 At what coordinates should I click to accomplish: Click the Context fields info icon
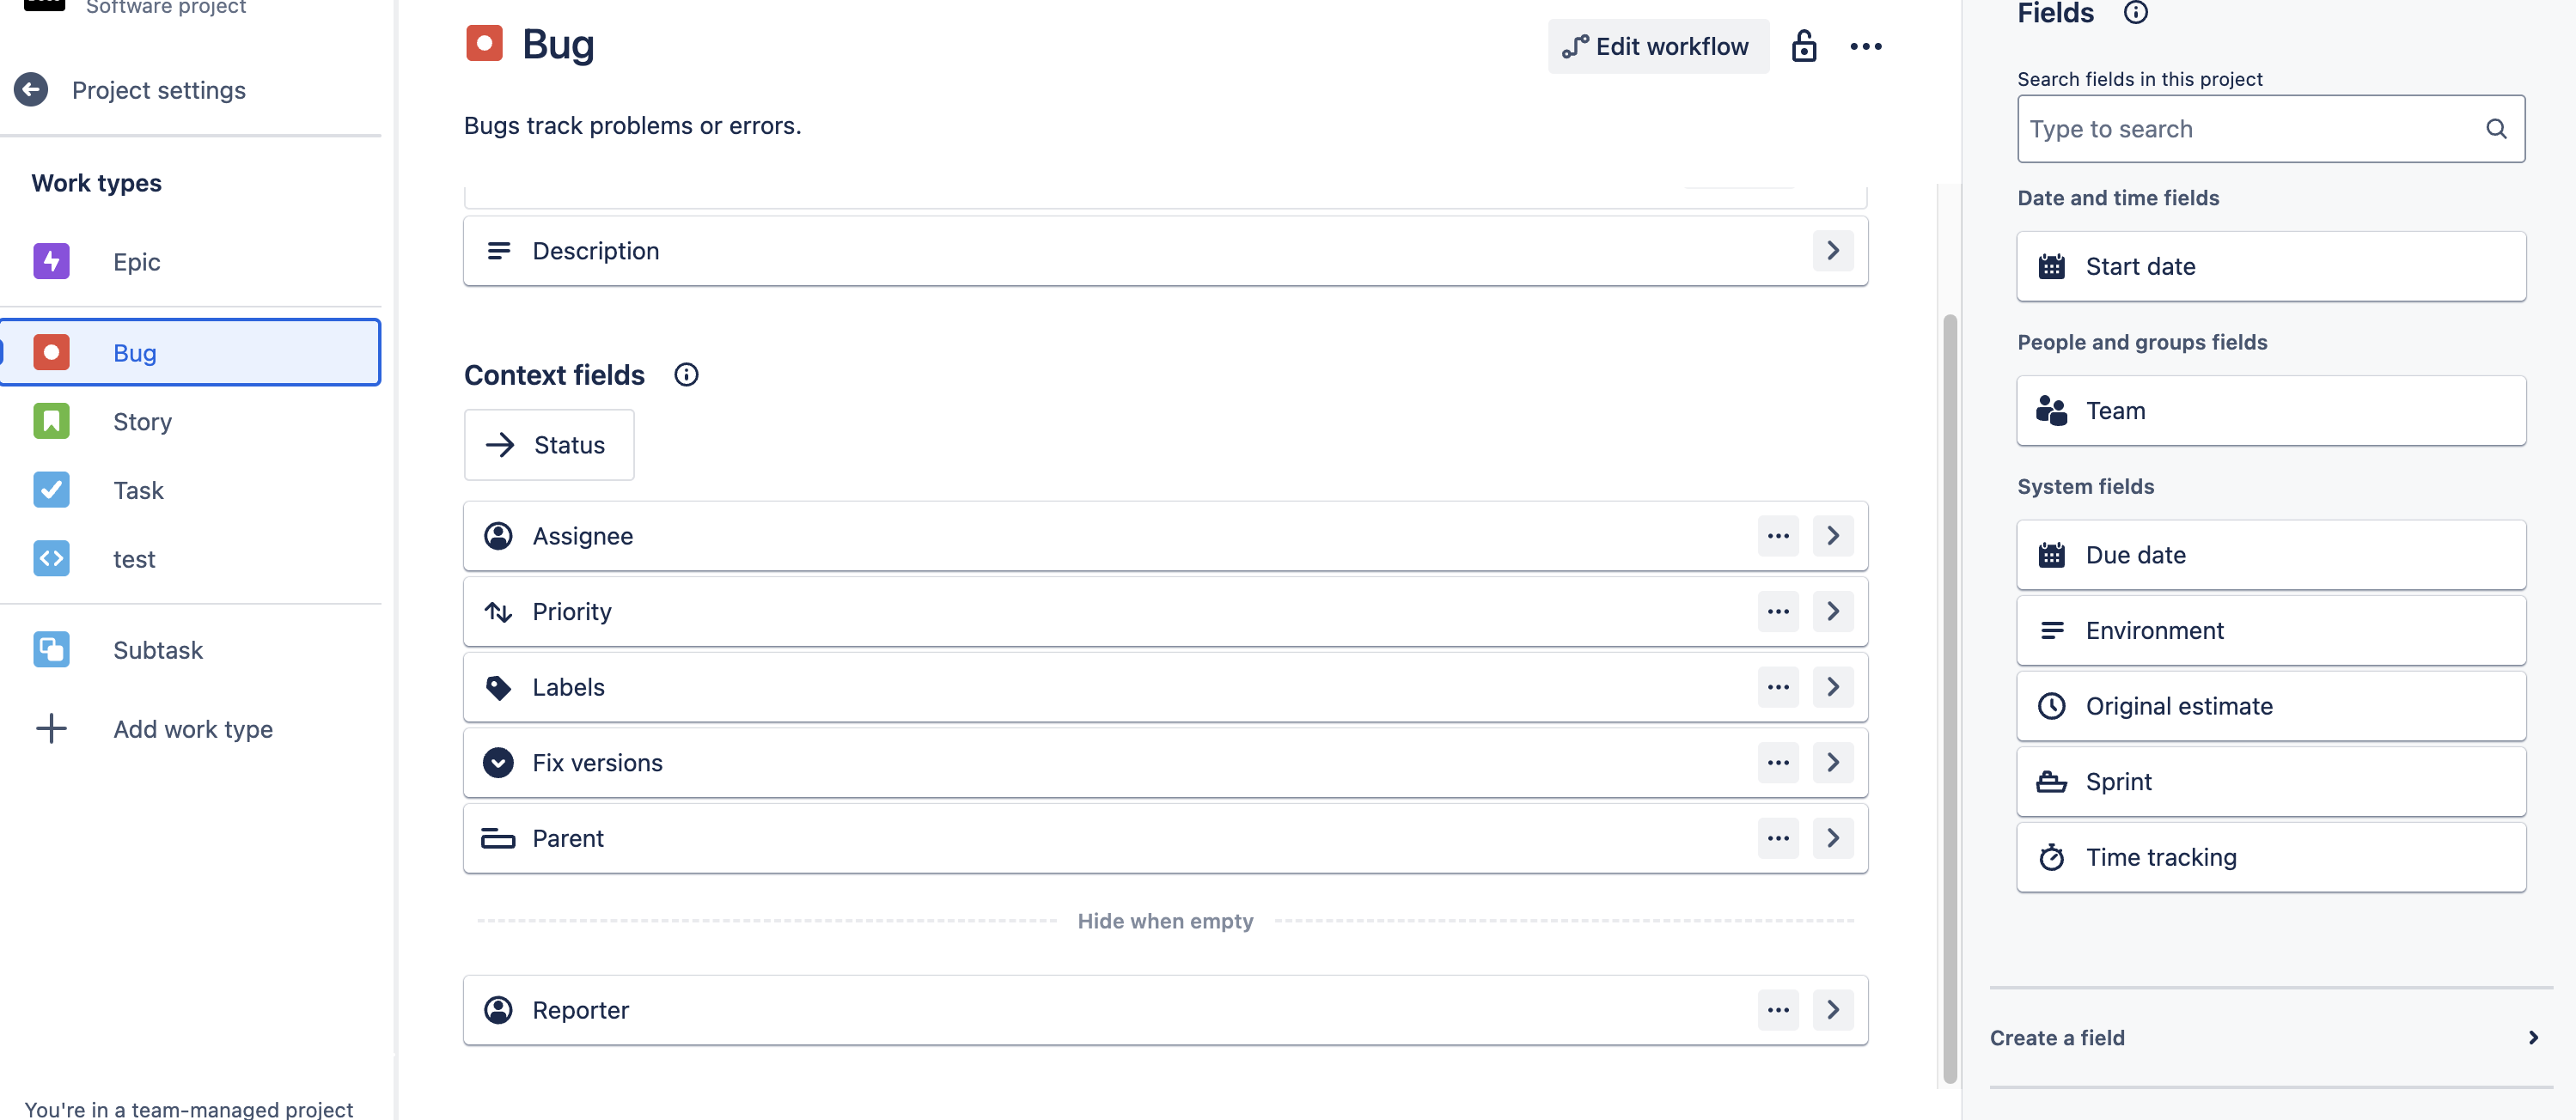point(686,375)
